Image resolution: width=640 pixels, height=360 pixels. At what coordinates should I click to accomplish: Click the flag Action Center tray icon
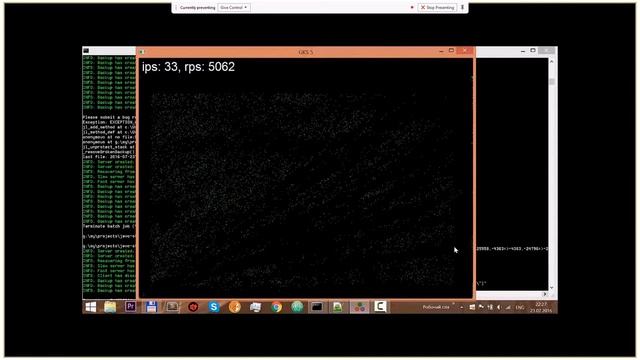coord(481,307)
